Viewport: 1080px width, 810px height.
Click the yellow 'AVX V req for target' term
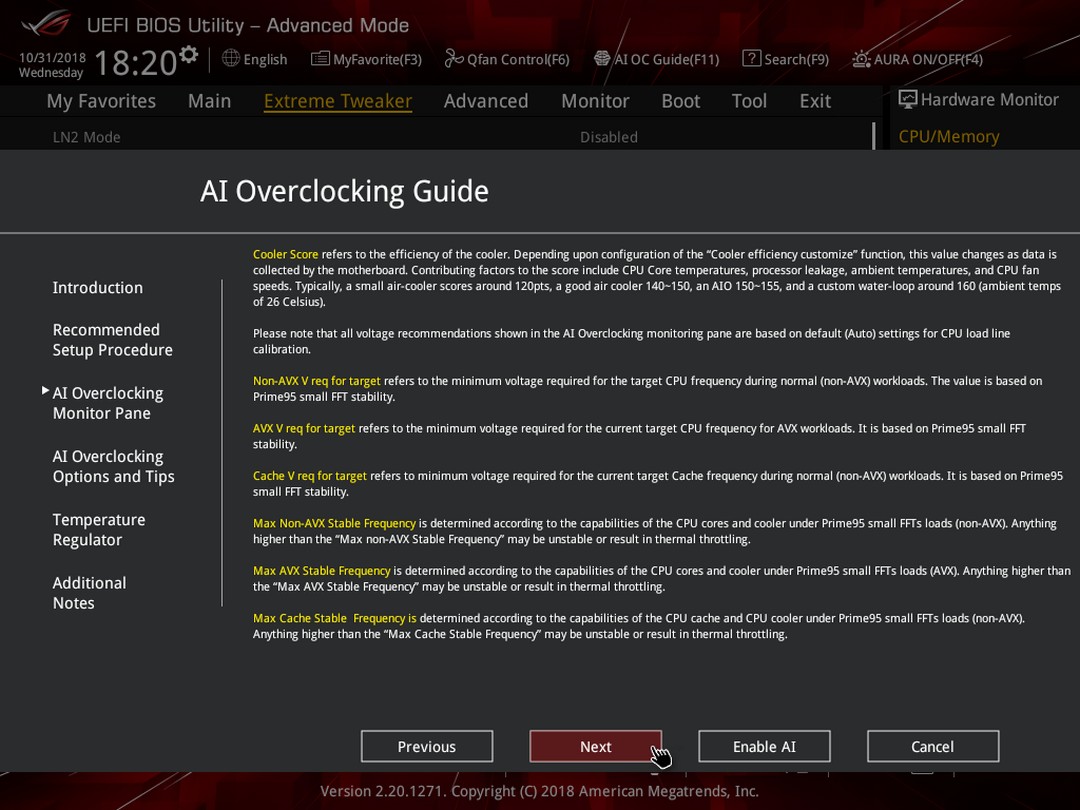coord(304,428)
